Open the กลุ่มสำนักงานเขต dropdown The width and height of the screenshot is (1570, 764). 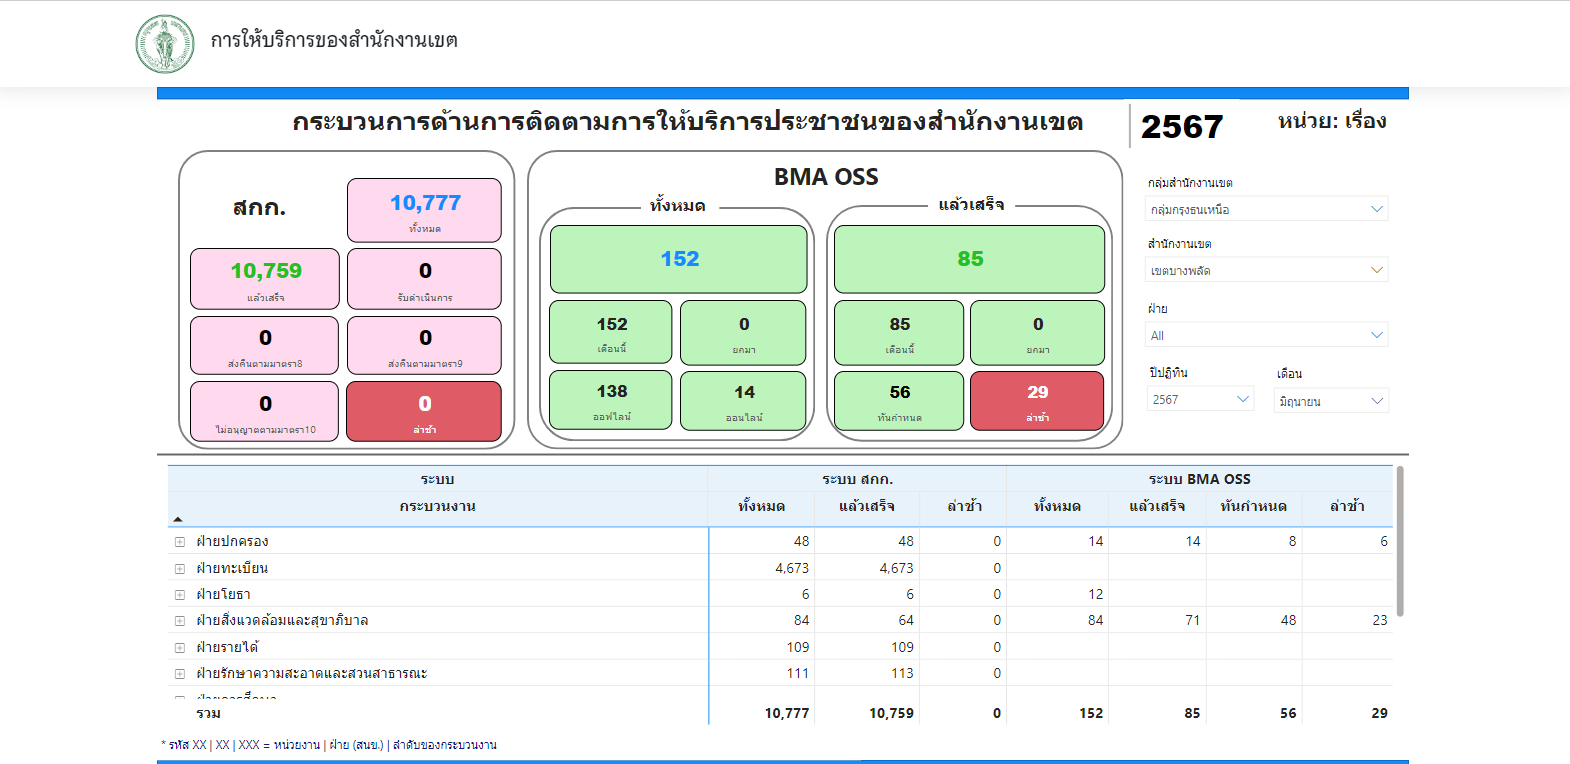[1266, 209]
